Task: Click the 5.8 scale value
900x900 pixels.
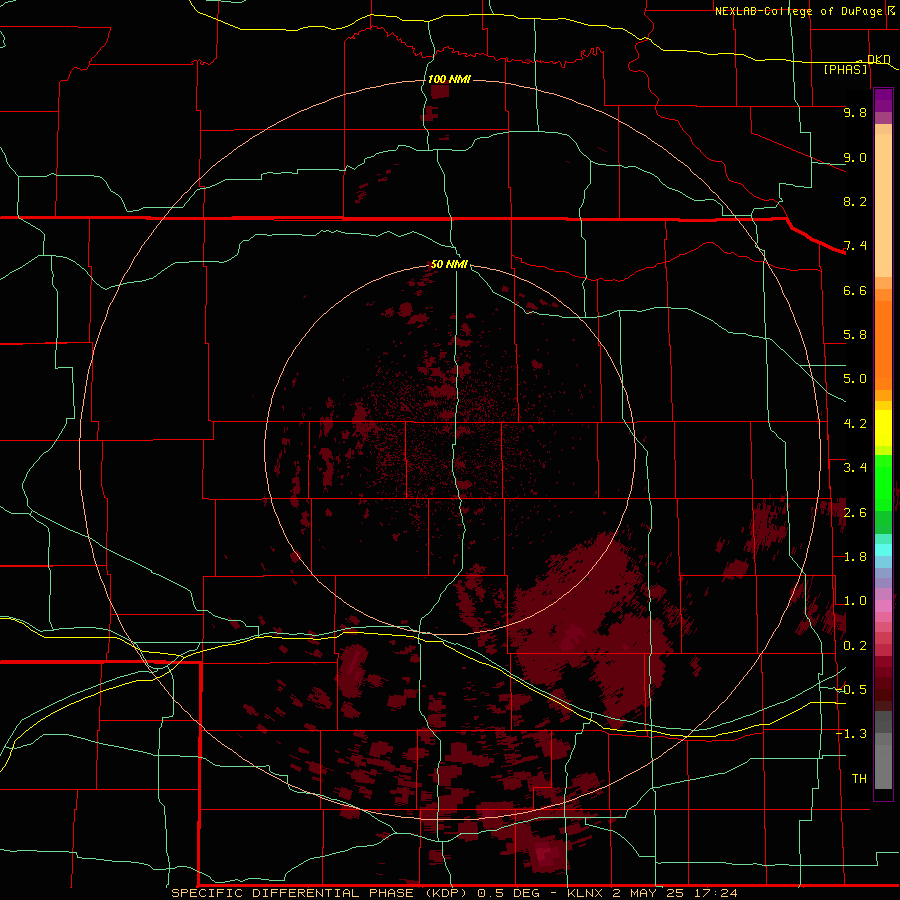Action: (855, 335)
